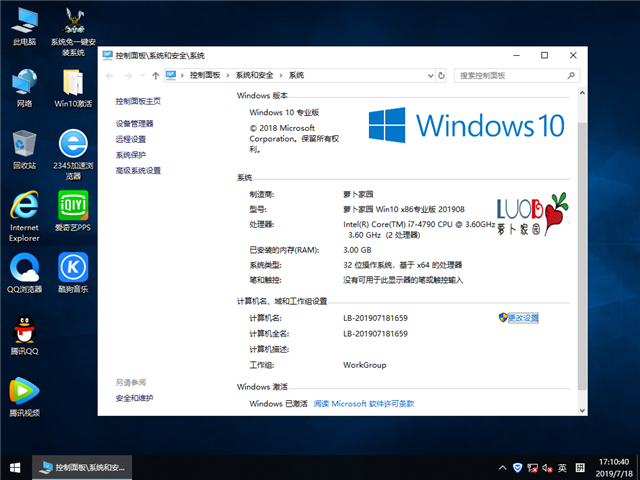
Task: Click the network icon in system tray
Action: pos(532,467)
